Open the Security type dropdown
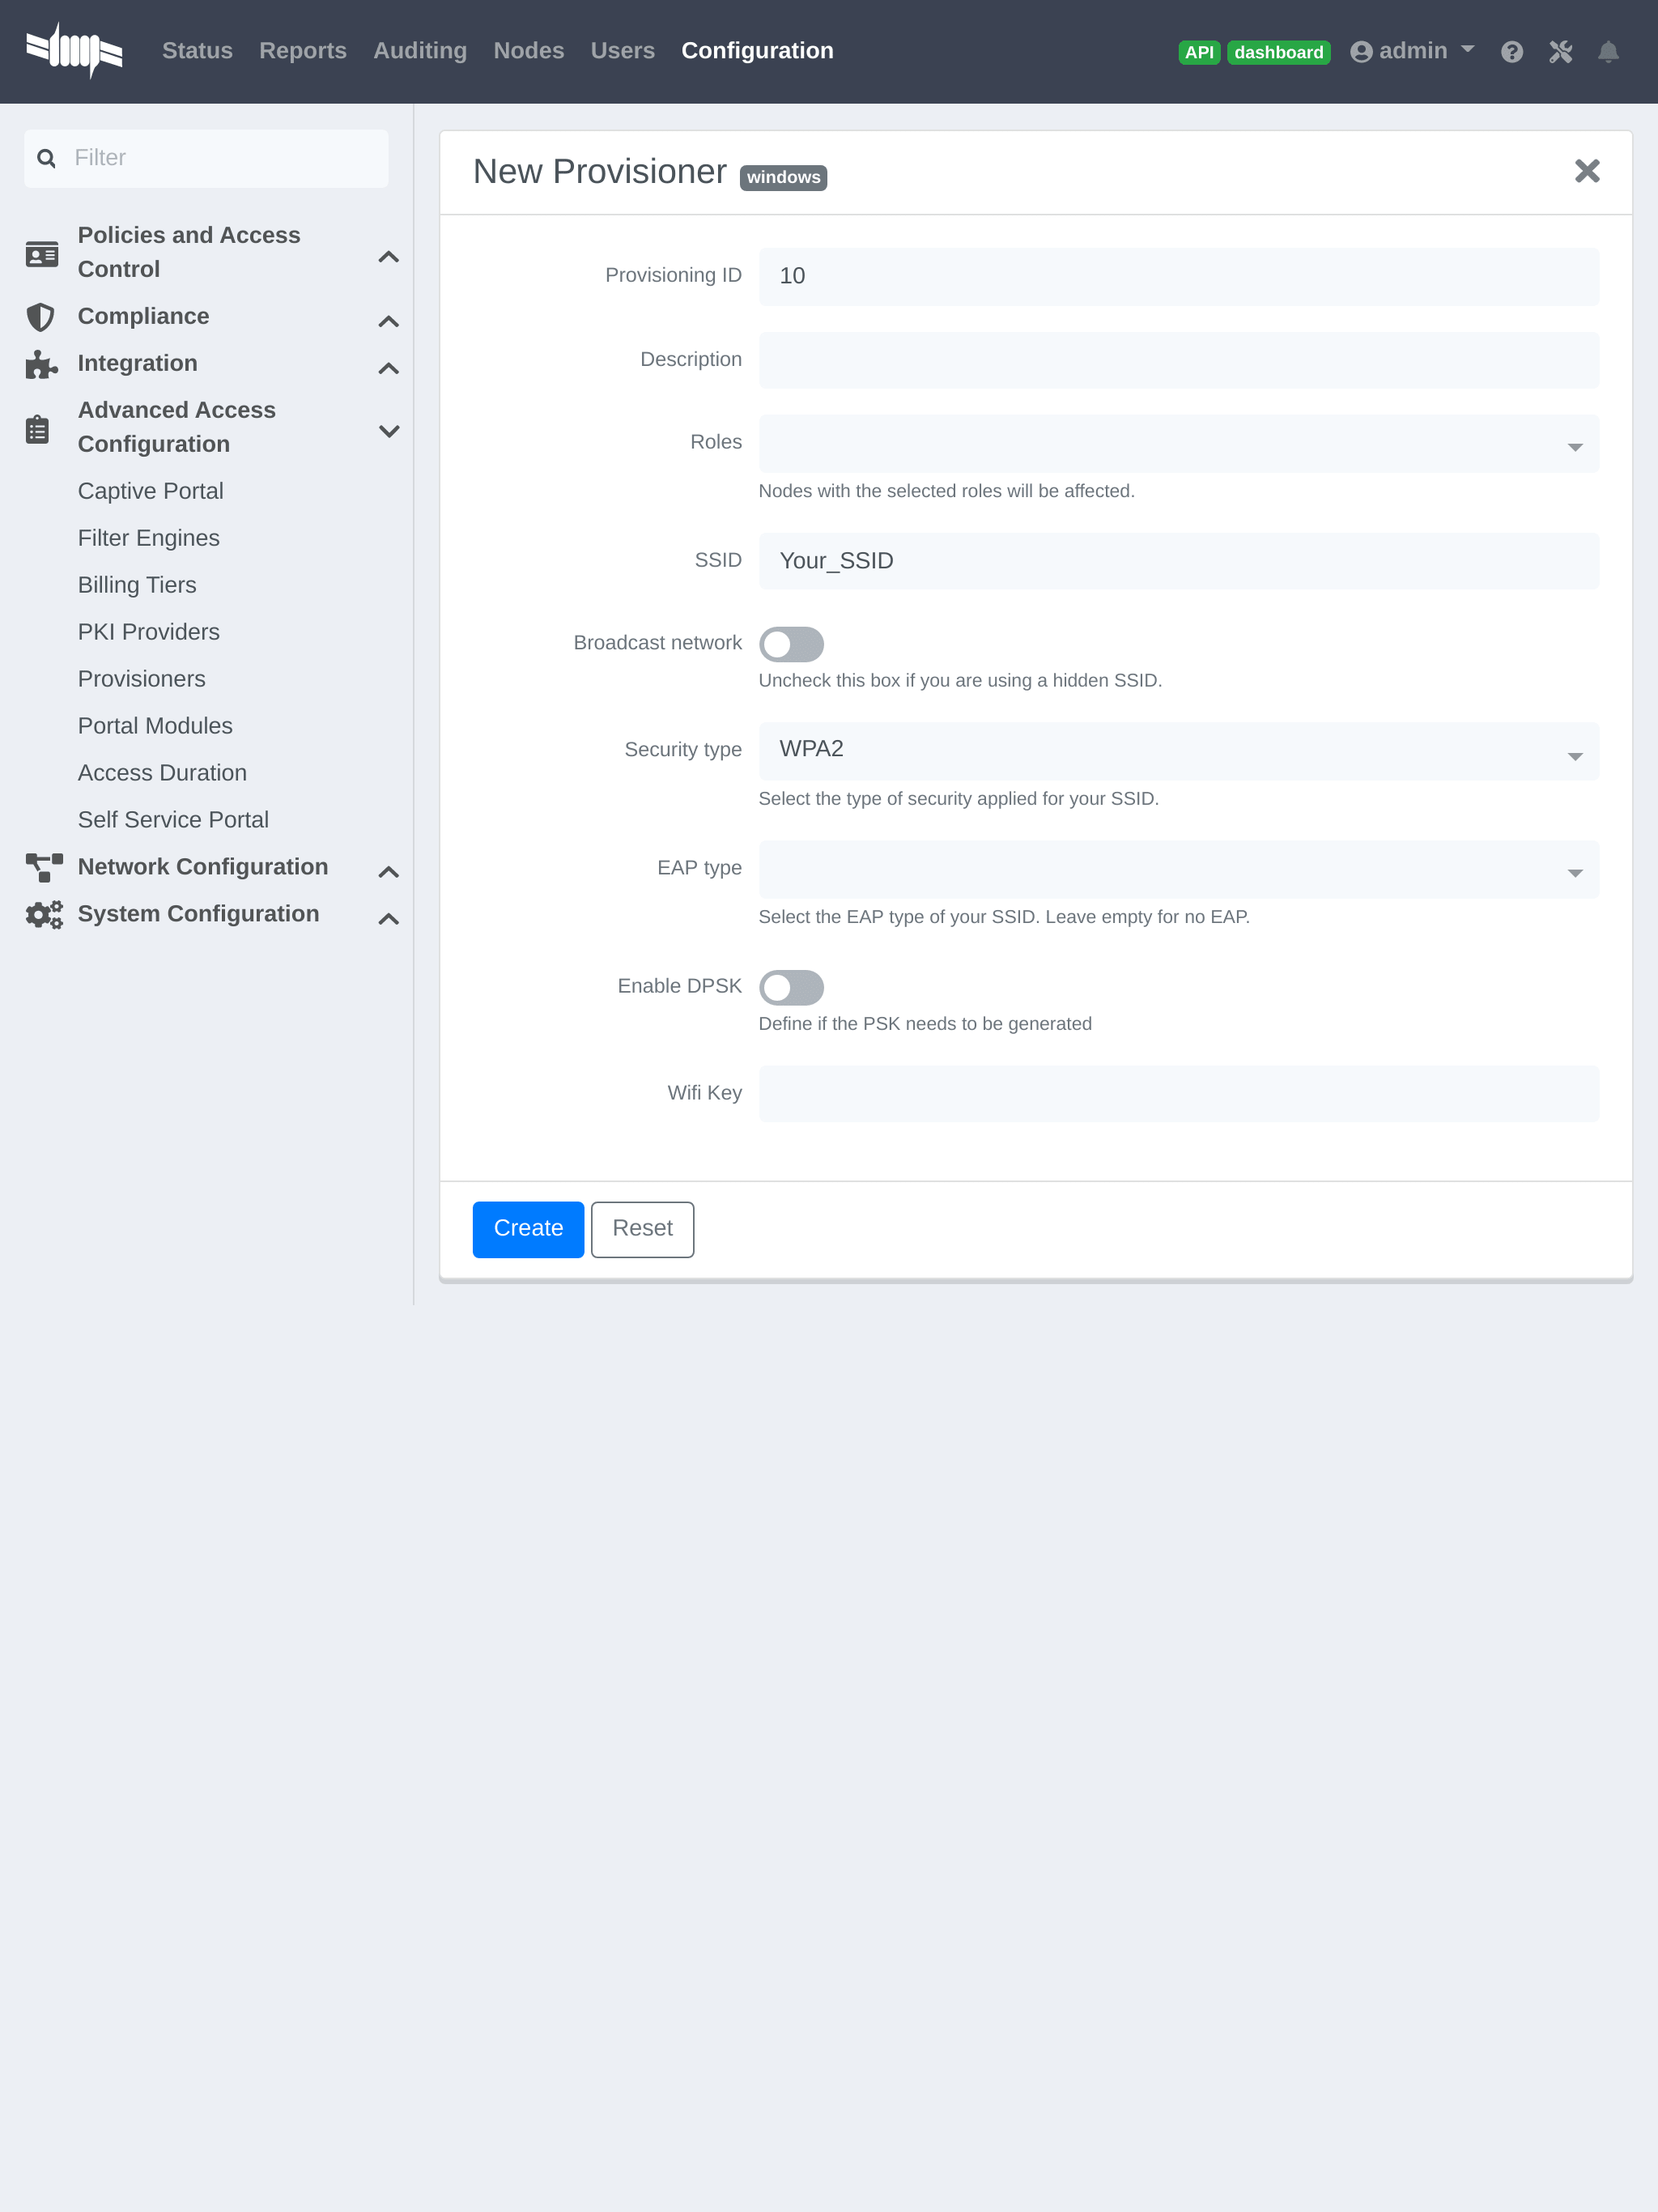This screenshot has width=1658, height=2212. point(1178,750)
